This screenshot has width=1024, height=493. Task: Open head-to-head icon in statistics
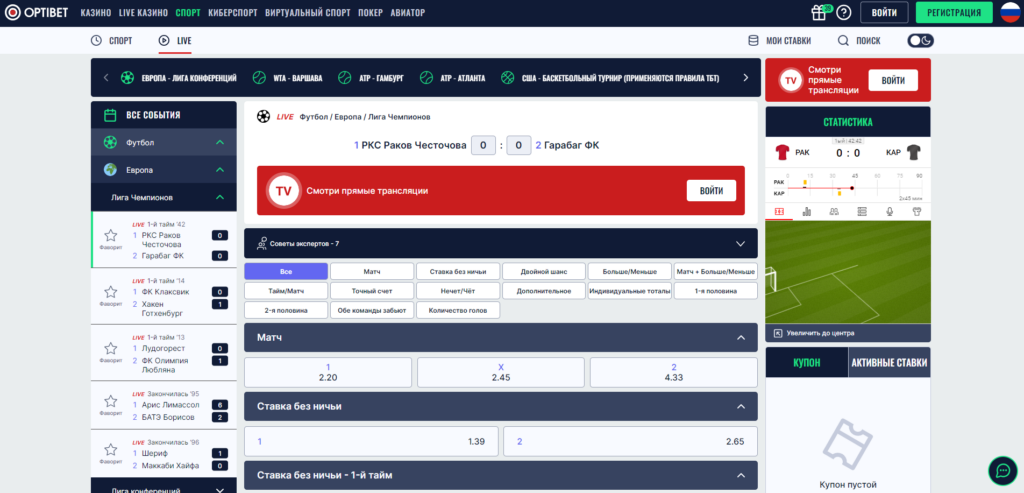coord(834,212)
